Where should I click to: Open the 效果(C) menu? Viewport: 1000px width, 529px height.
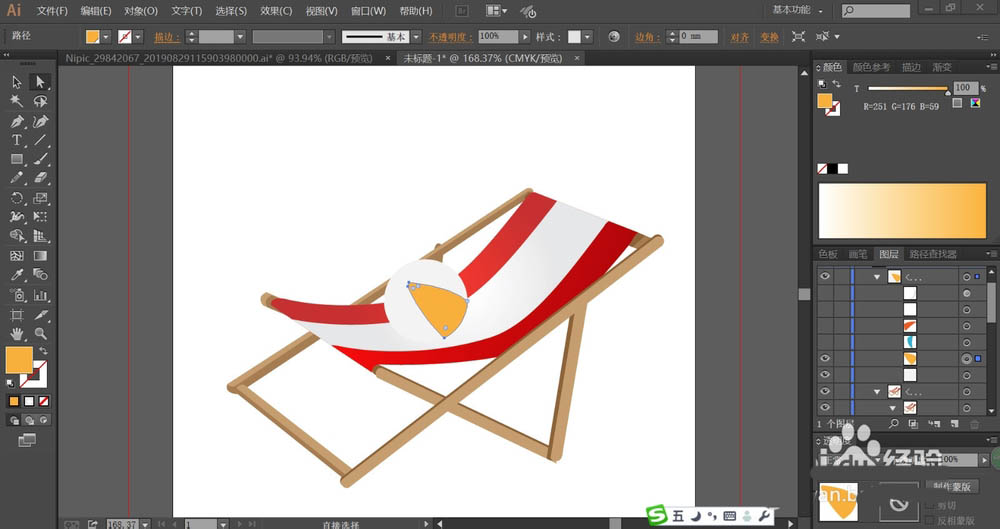(x=276, y=11)
